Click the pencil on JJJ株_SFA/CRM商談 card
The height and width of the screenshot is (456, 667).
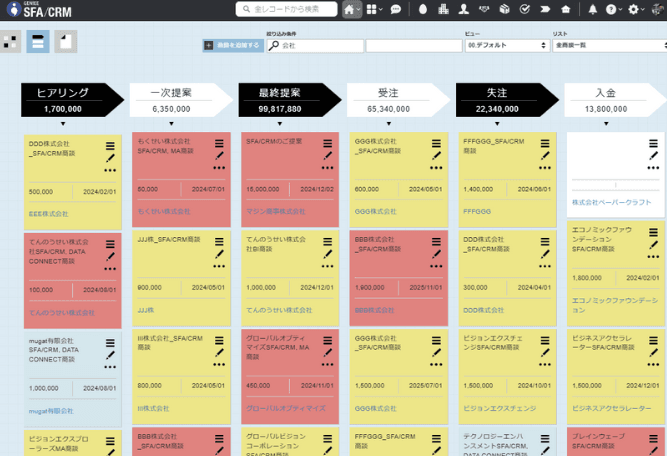coord(219,254)
